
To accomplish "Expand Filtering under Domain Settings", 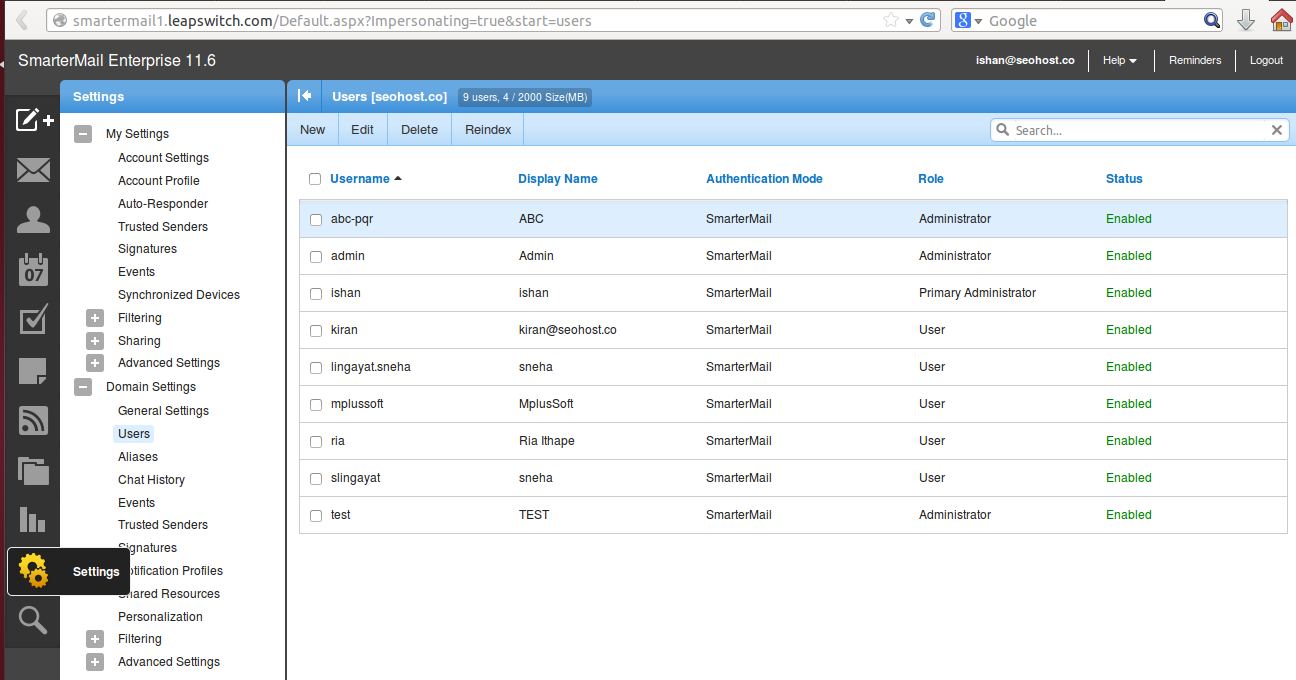I will click(95, 639).
